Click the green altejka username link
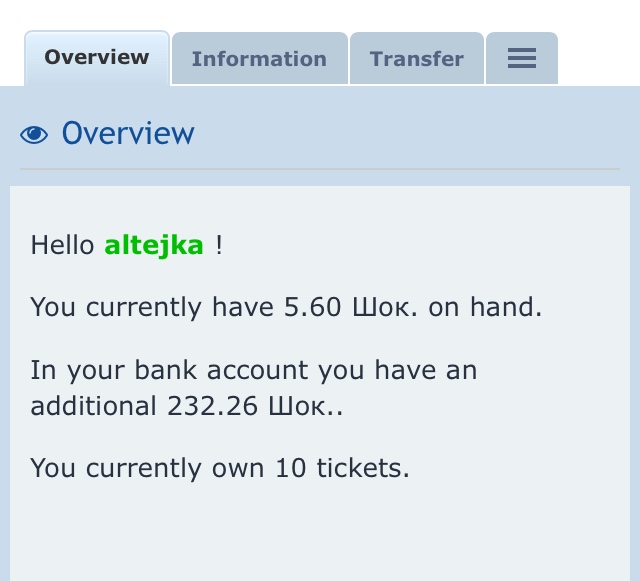640x581 pixels. (x=154, y=245)
